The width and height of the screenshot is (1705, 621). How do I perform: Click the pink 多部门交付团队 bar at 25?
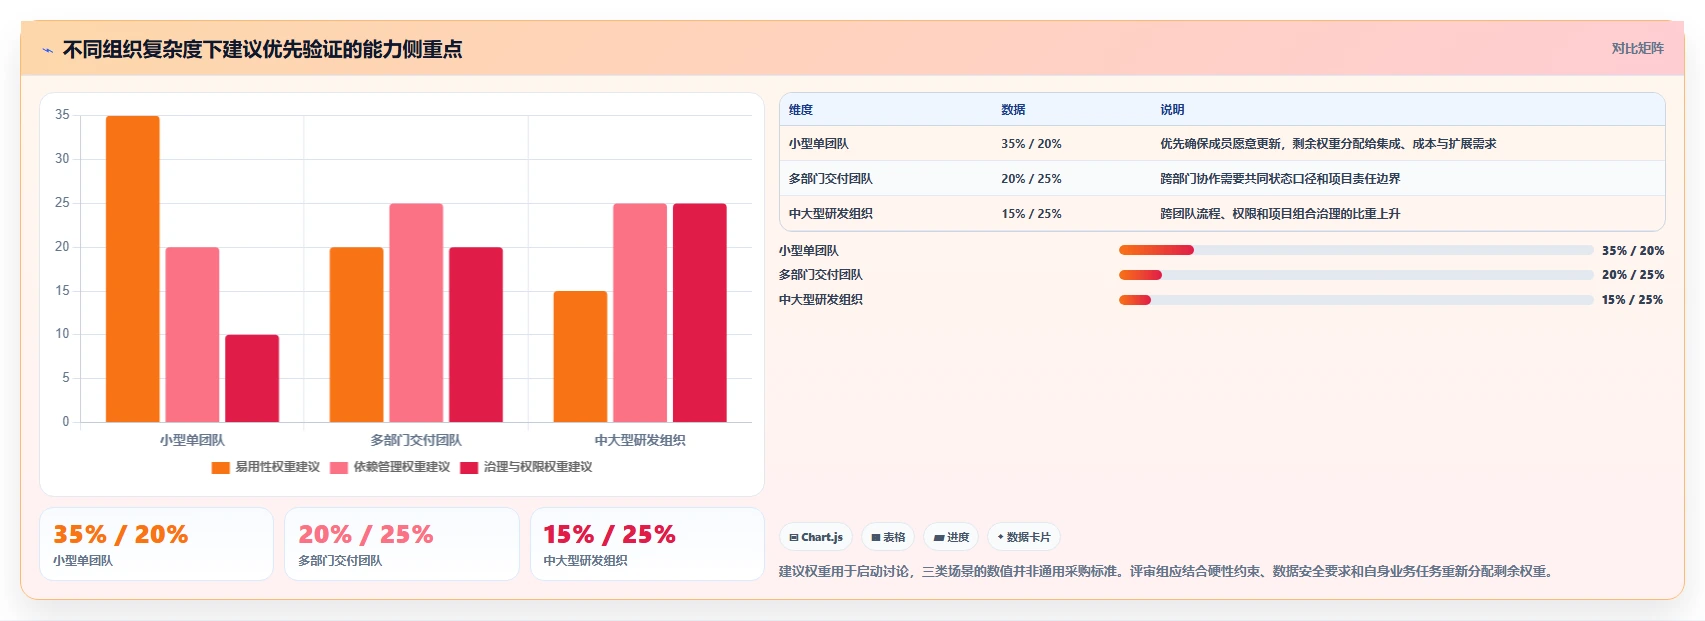[x=416, y=313]
